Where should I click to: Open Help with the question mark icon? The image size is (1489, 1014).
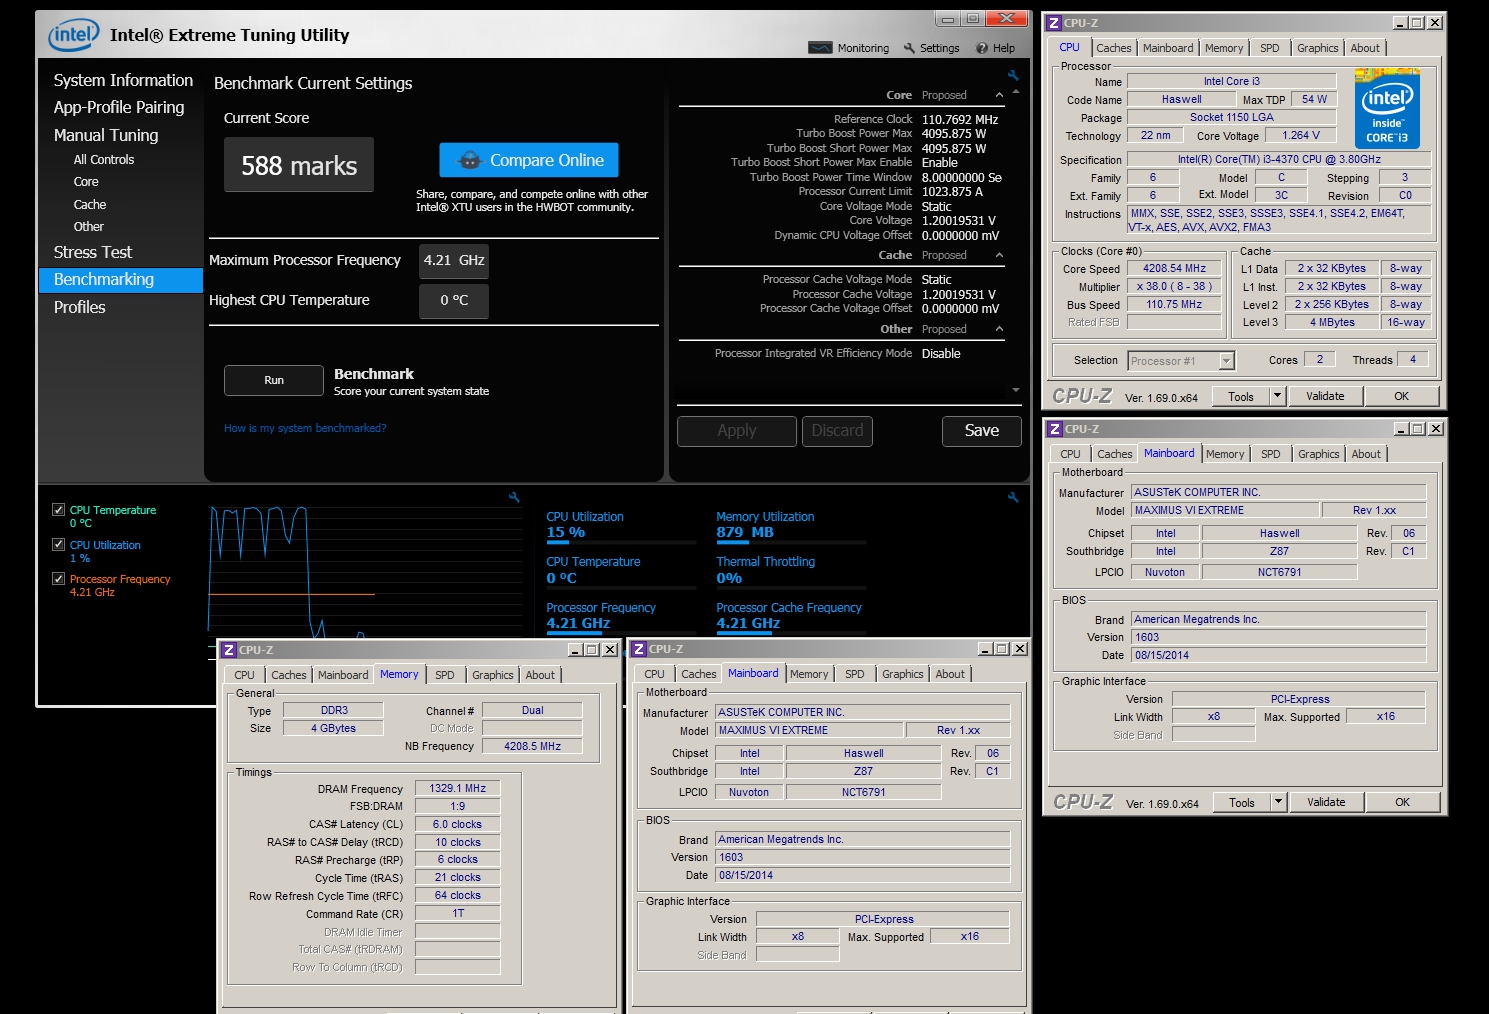995,48
